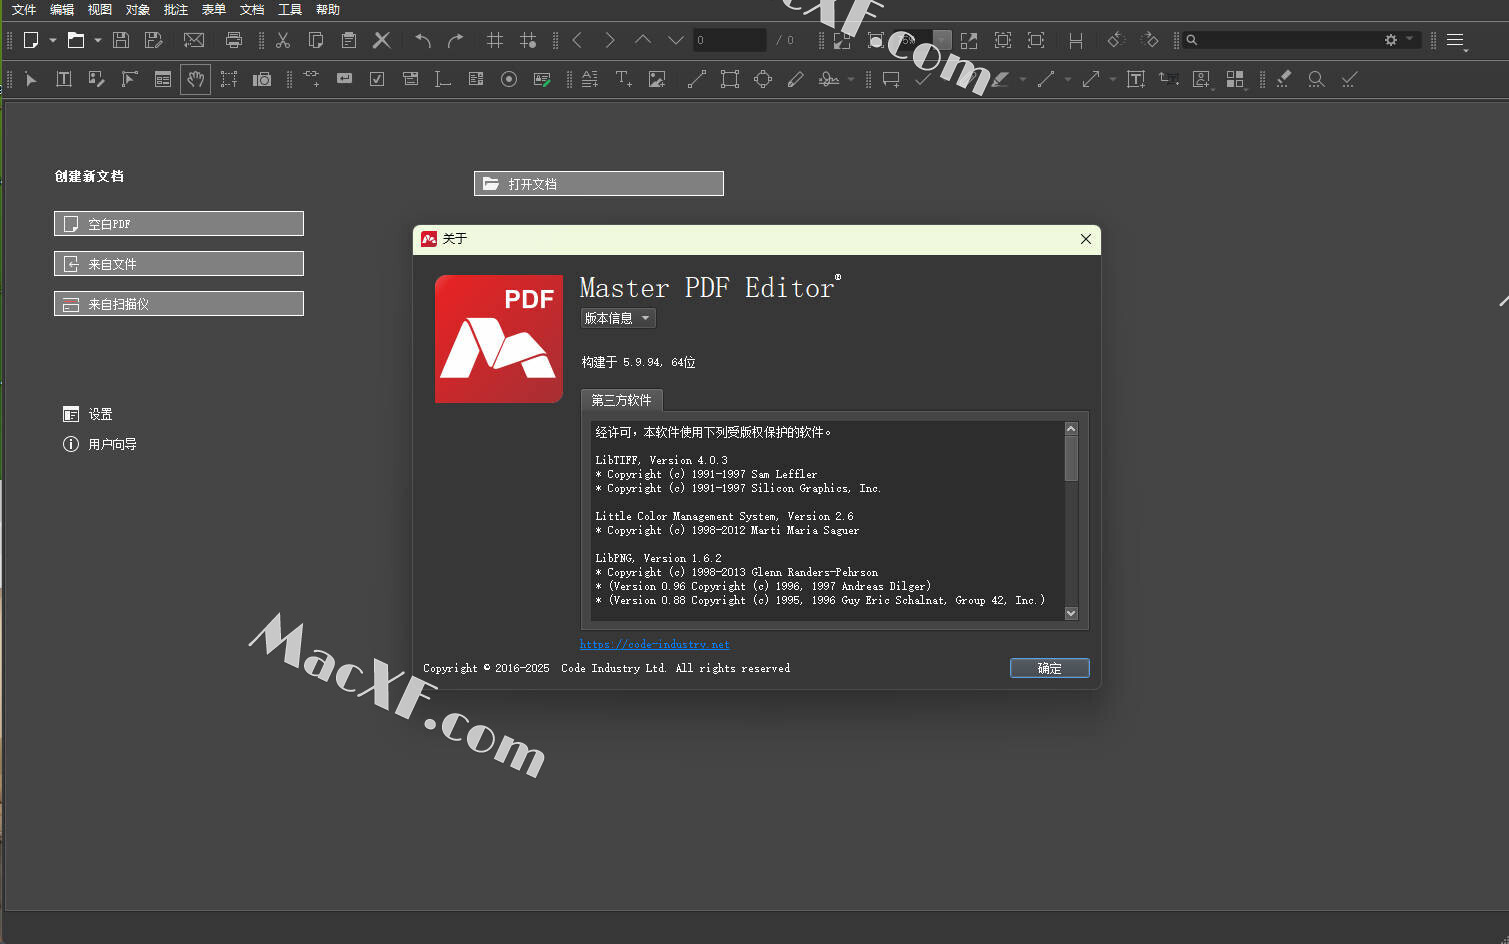
Task: Open 设置 on the start page
Action: point(88,414)
